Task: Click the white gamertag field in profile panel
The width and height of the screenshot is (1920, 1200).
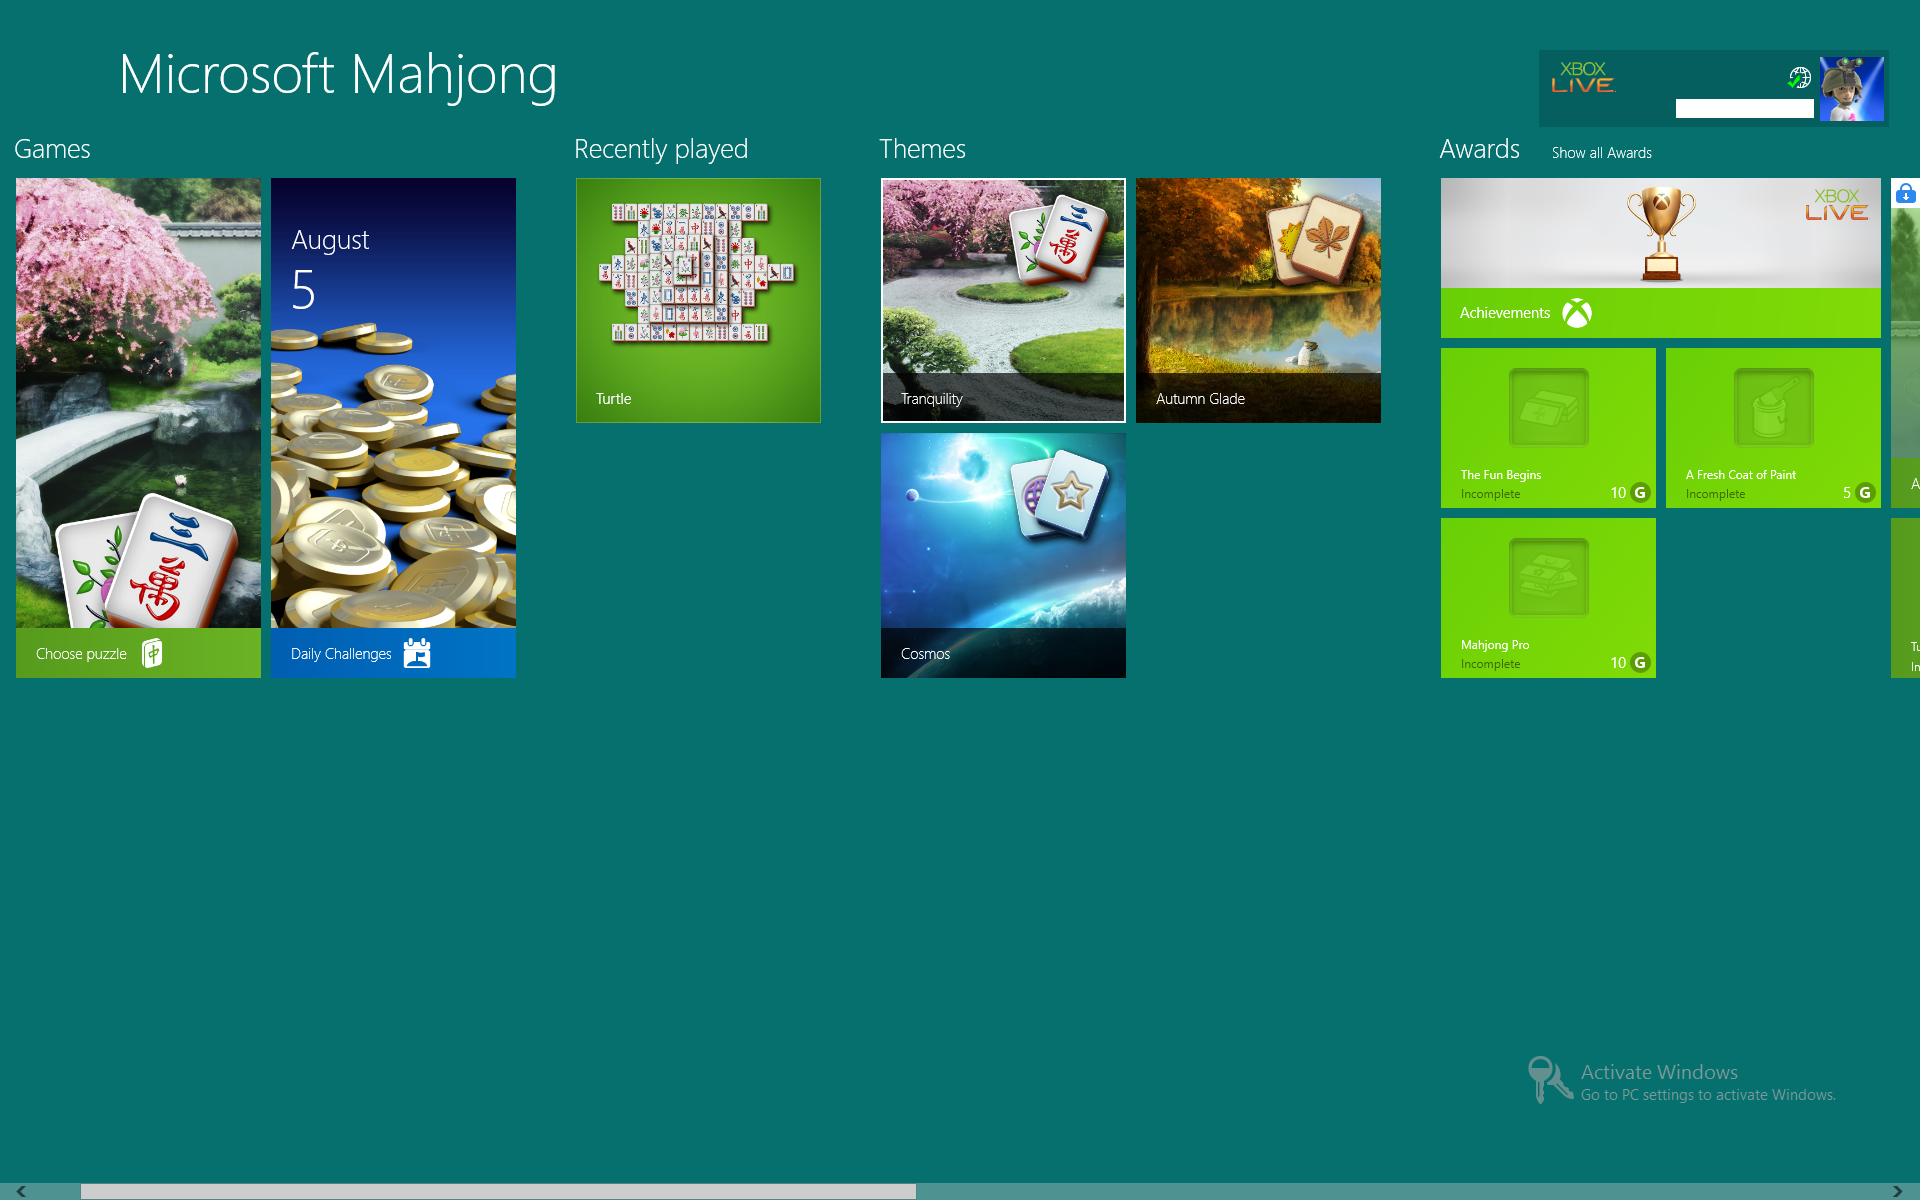Action: [x=1744, y=109]
